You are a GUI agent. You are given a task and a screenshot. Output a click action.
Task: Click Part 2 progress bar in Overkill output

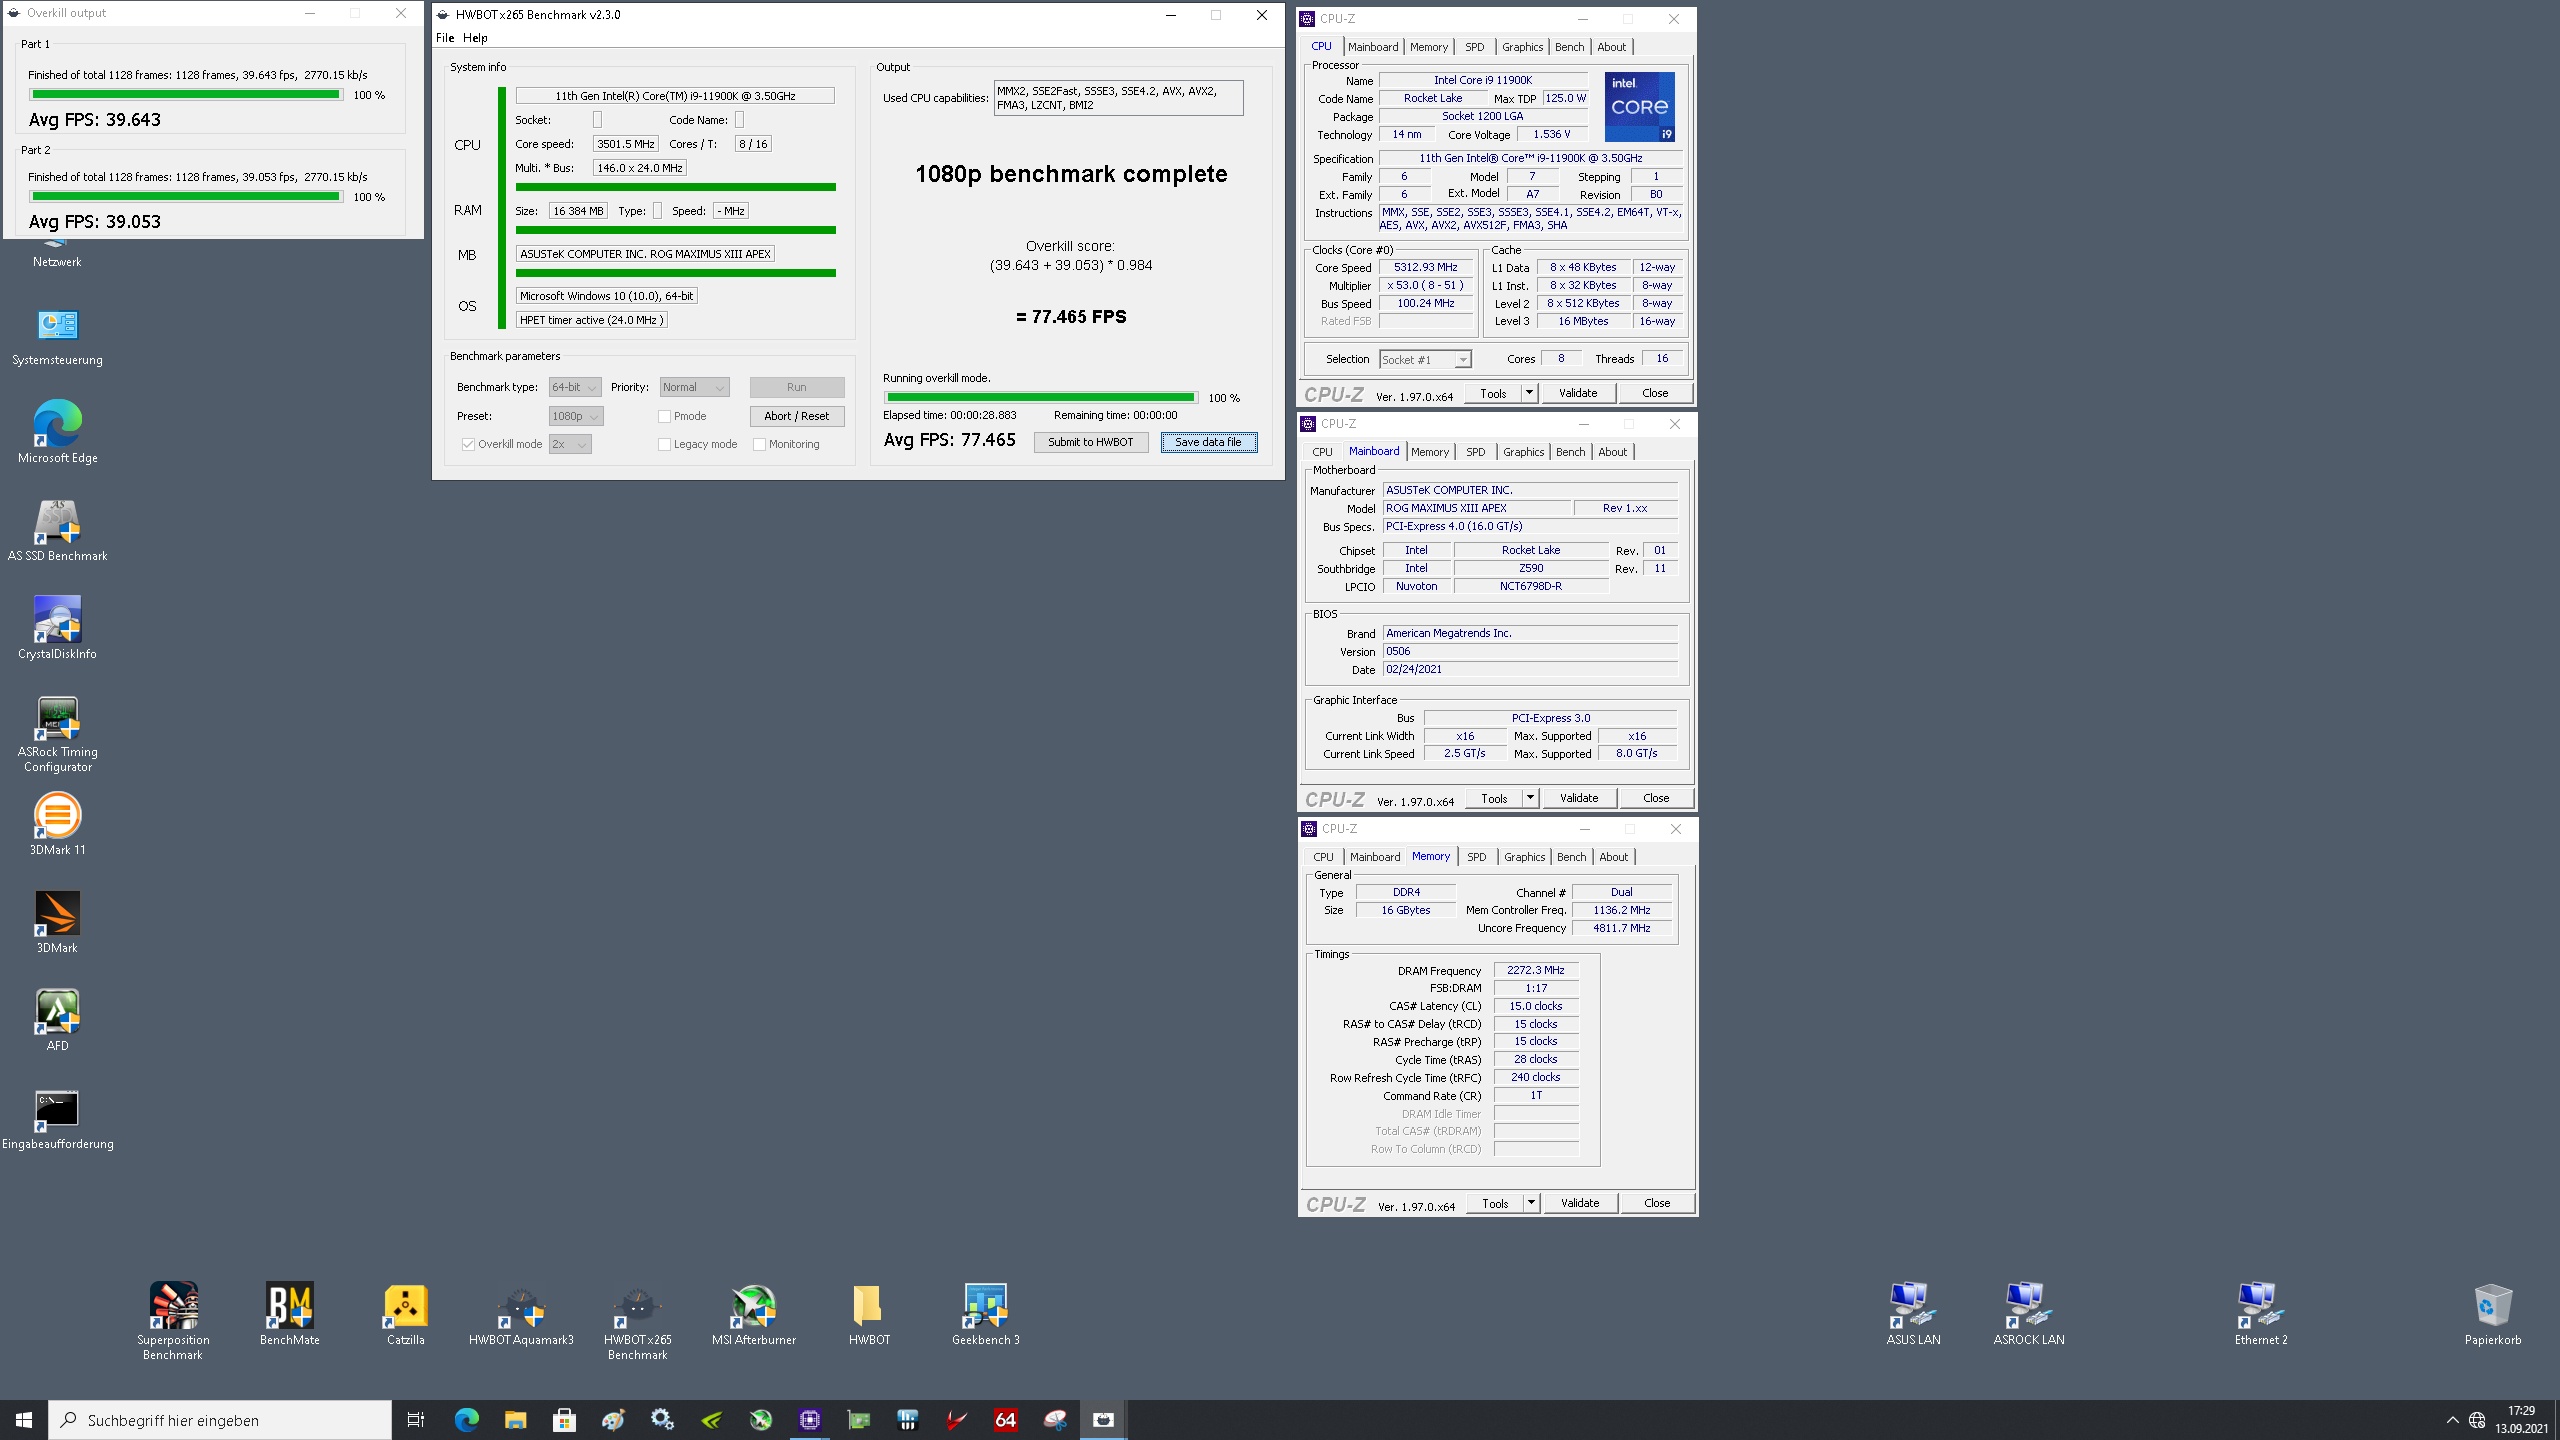(x=185, y=197)
